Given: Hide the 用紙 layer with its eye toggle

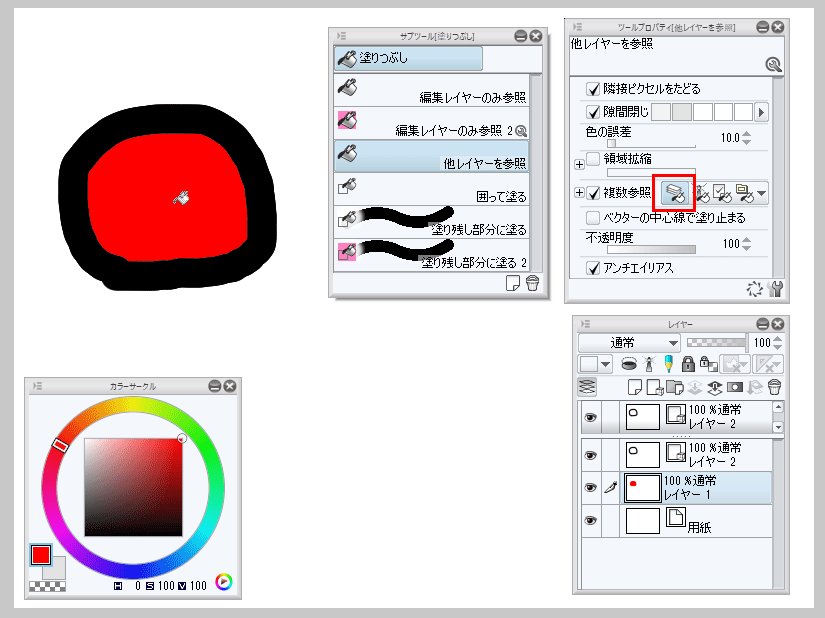Looking at the screenshot, I should 590,520.
